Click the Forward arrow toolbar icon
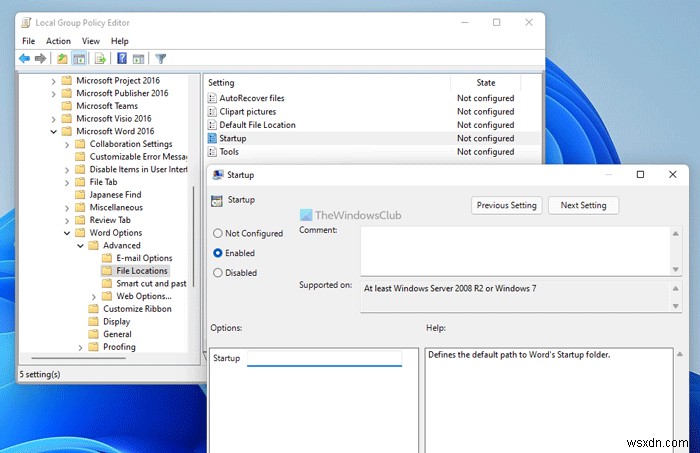Image resolution: width=700 pixels, height=453 pixels. point(41,59)
